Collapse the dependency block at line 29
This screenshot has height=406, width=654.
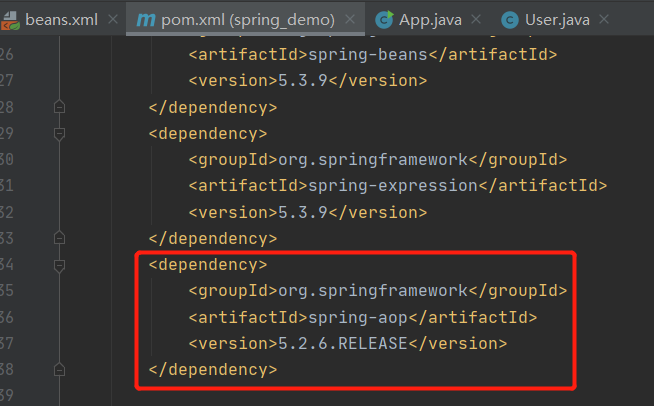[x=59, y=133]
